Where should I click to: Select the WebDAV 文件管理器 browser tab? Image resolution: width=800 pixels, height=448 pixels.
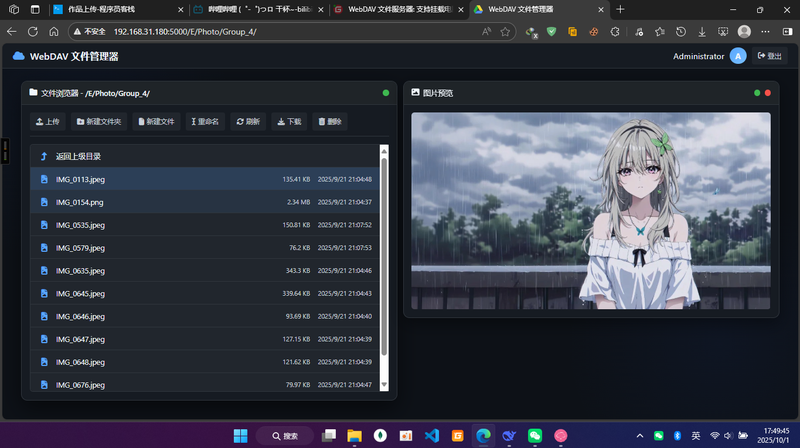coord(539,10)
